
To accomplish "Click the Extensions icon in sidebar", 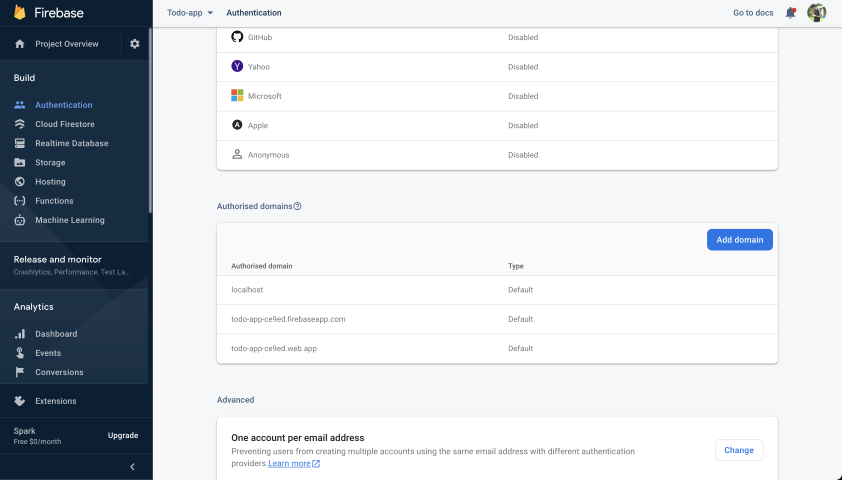I will 20,401.
